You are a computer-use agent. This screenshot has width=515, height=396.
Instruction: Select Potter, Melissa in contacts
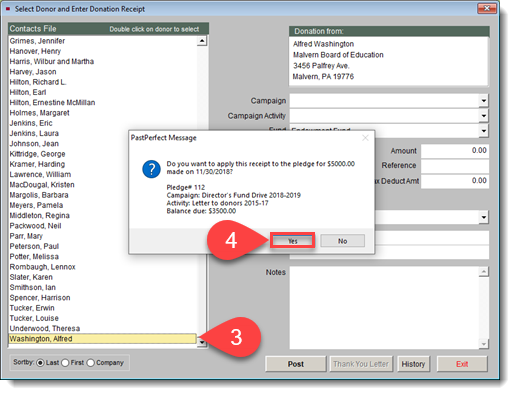pyautogui.click(x=34, y=257)
